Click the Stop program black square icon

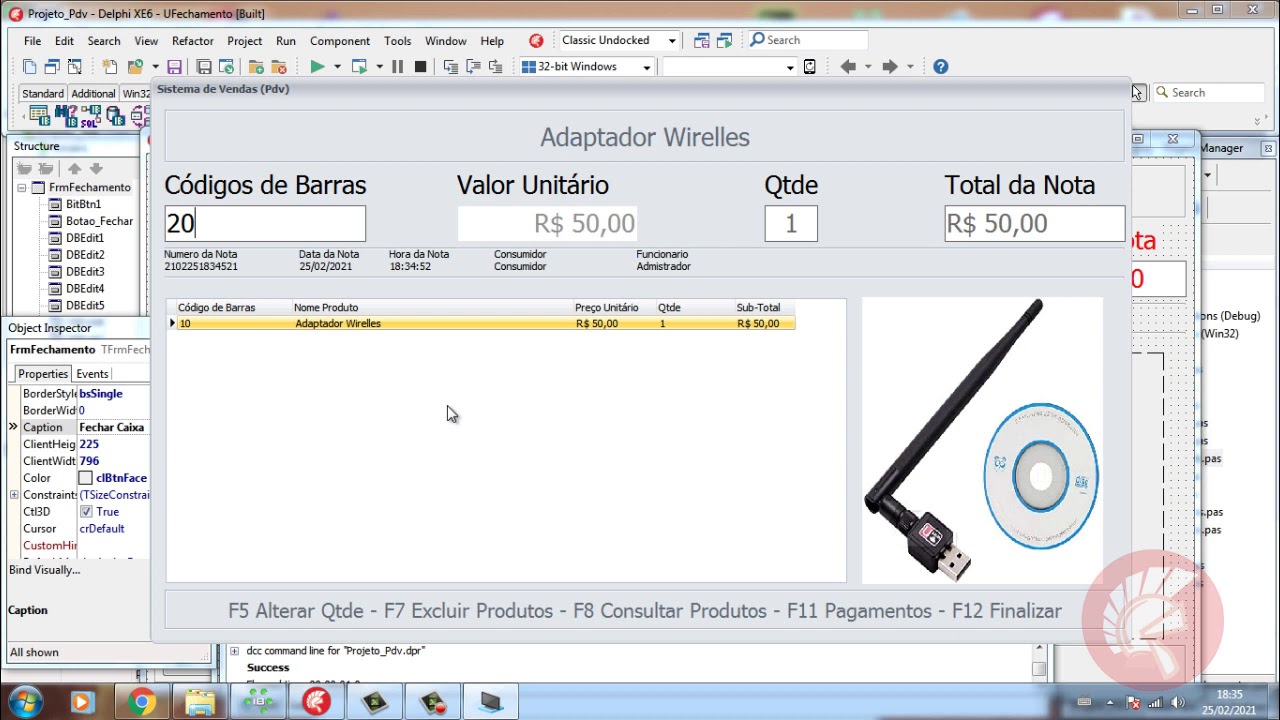pyautogui.click(x=420, y=67)
